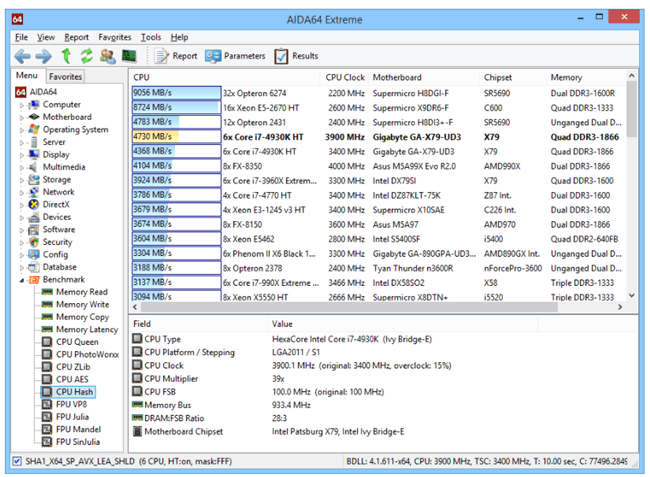650x477 pixels.
Task: Open the Manage Users toolbar icon
Action: click(108, 56)
